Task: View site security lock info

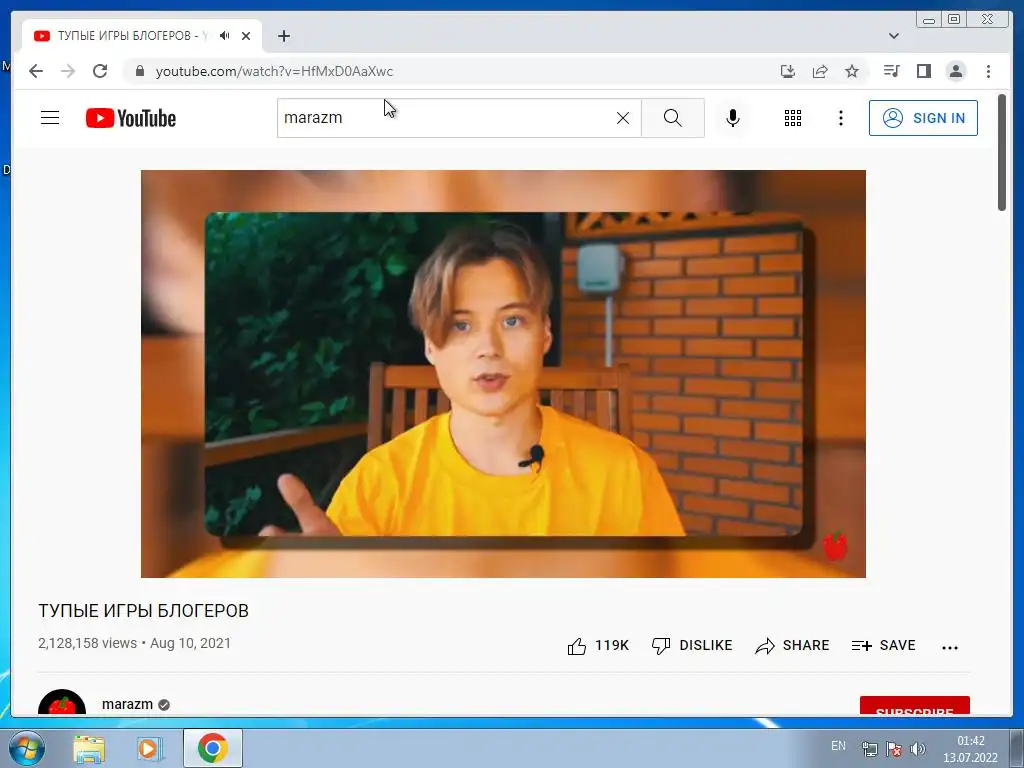Action: click(139, 71)
